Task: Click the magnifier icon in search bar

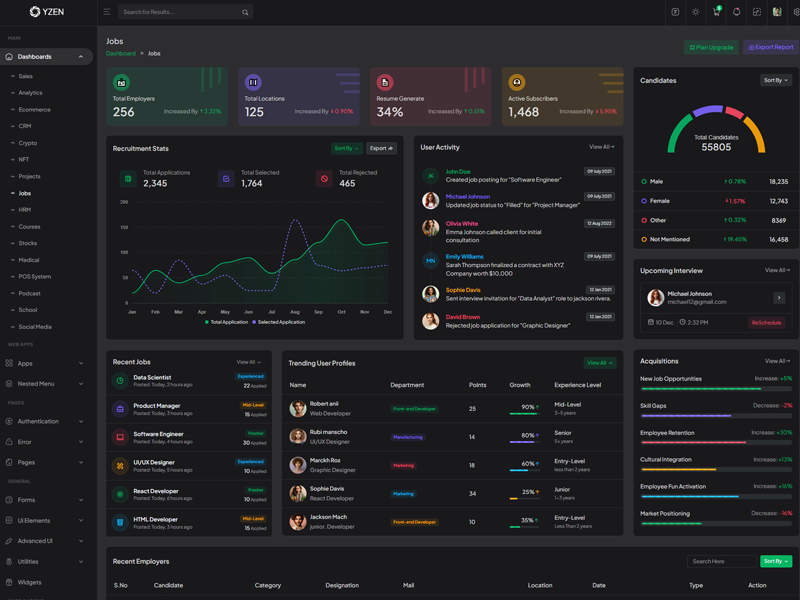Action: (245, 12)
